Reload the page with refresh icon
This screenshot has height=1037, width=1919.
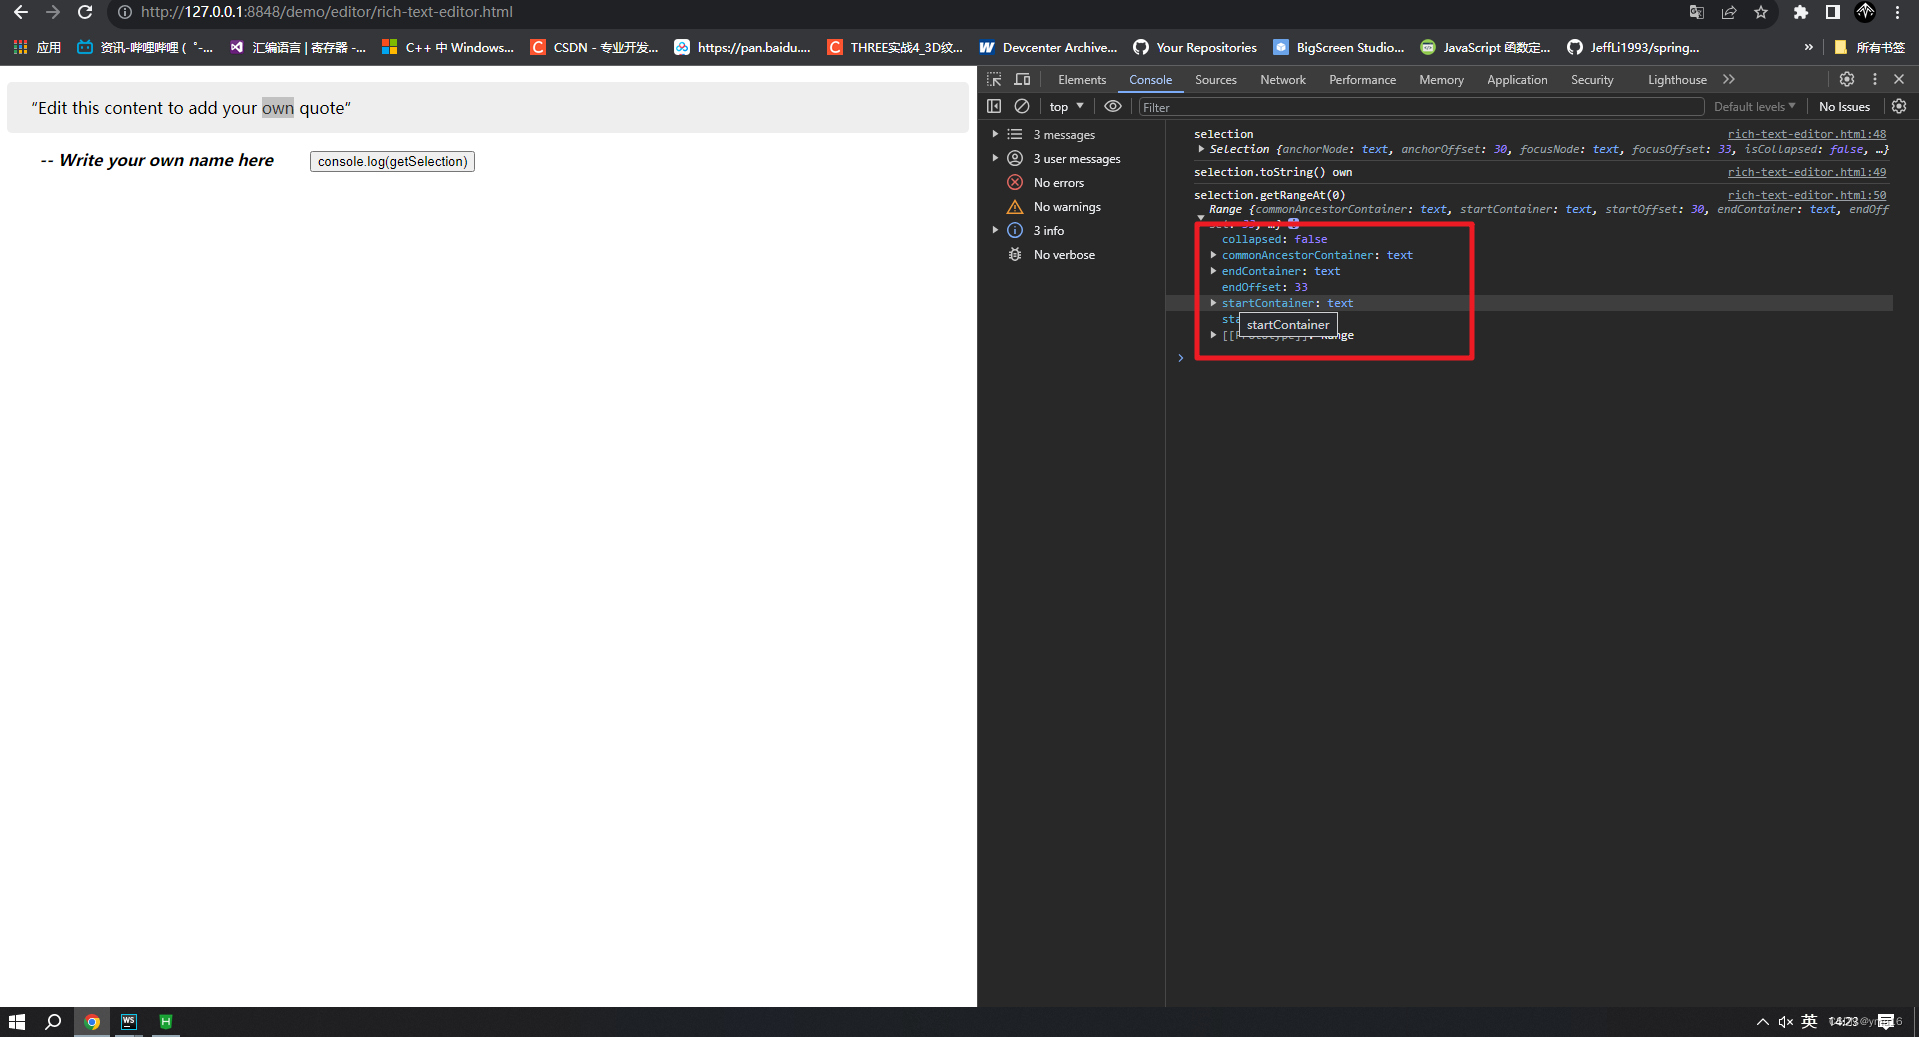(86, 12)
